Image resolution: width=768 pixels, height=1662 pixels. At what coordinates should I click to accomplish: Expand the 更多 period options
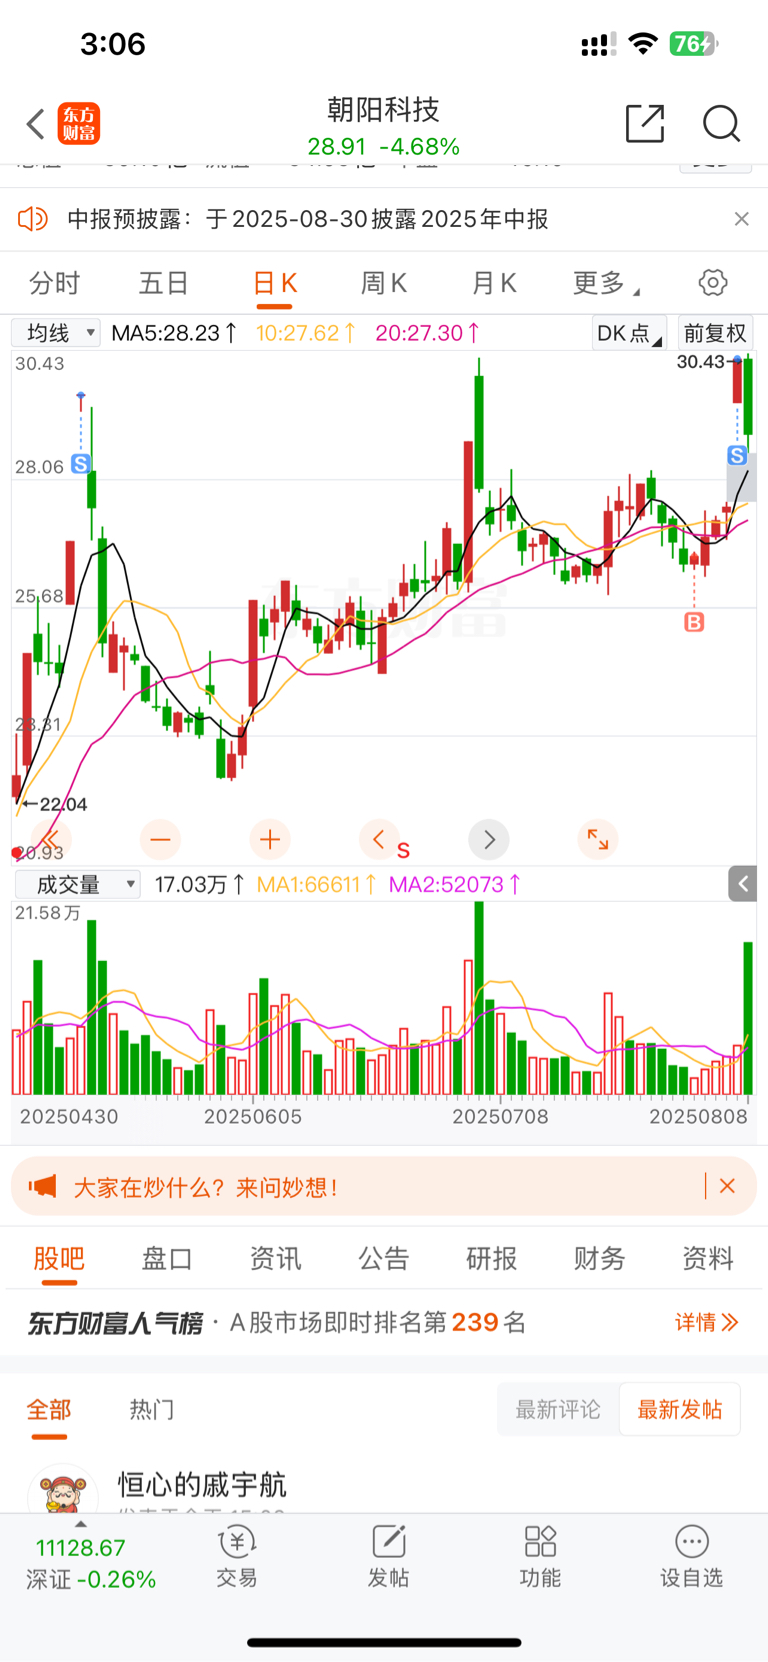[606, 283]
